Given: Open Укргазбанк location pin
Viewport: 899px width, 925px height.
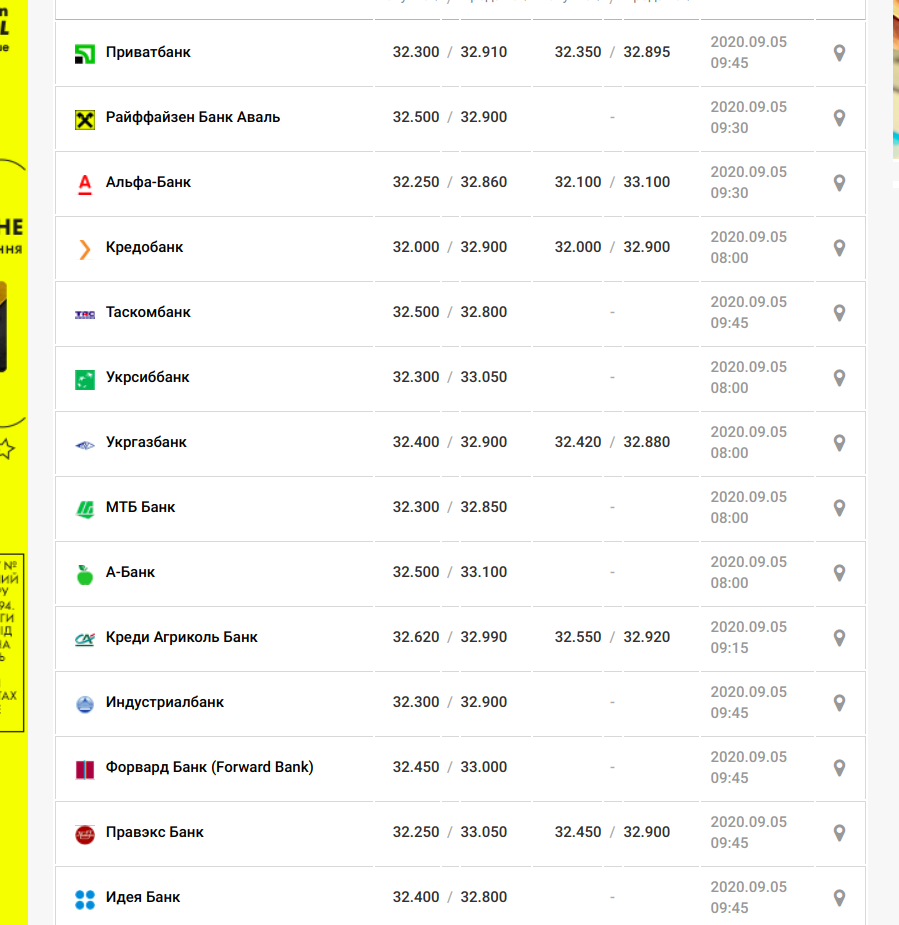Looking at the screenshot, I should click(x=839, y=443).
